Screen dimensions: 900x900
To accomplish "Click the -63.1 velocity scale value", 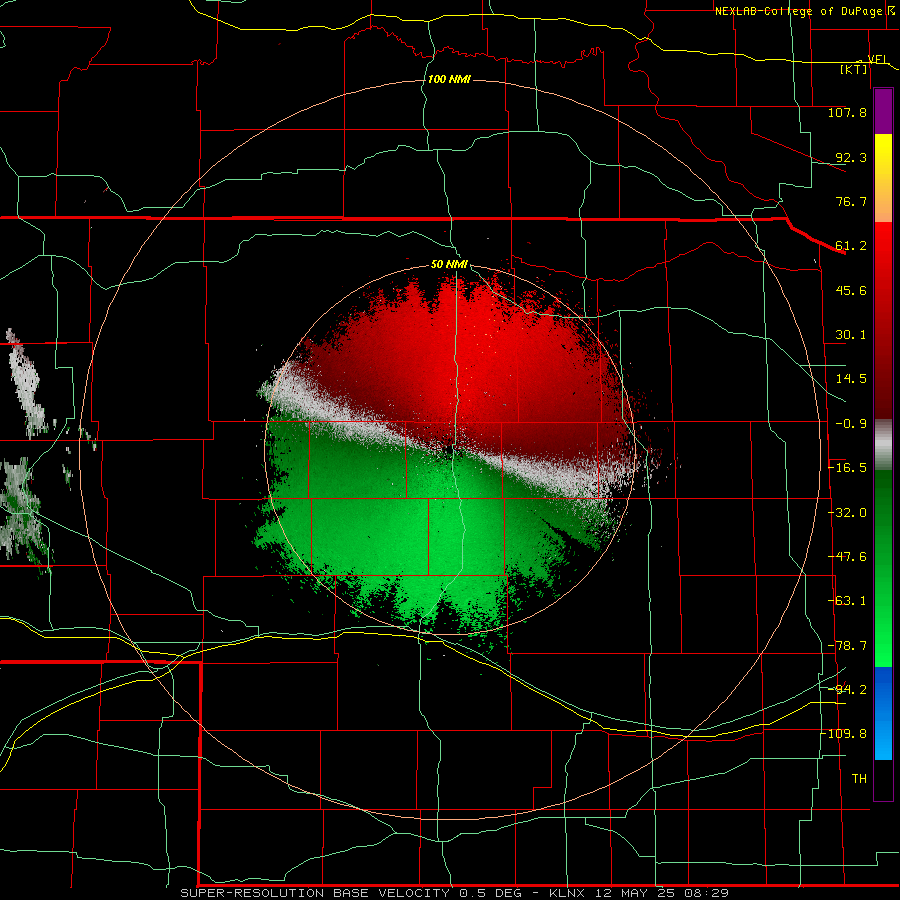I will 848,601.
